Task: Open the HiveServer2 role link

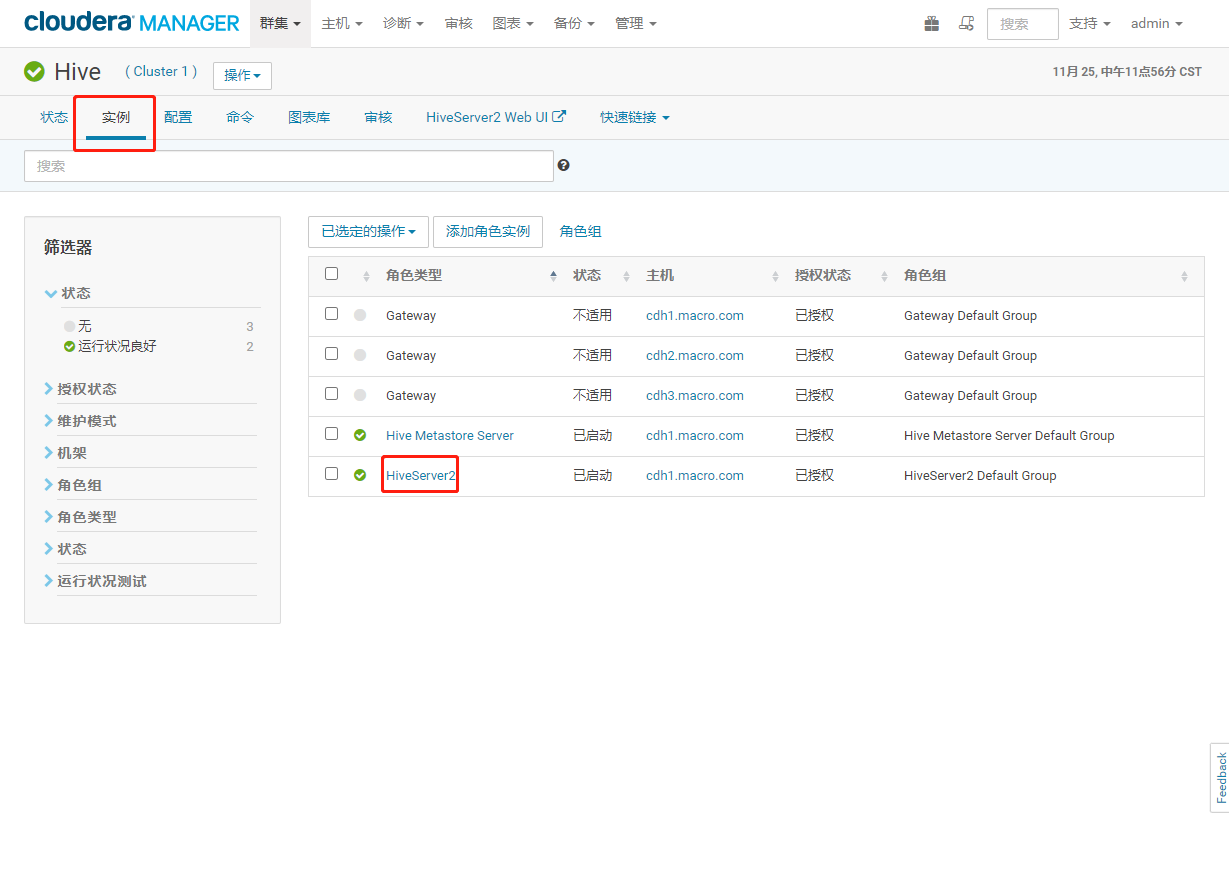Action: point(421,476)
